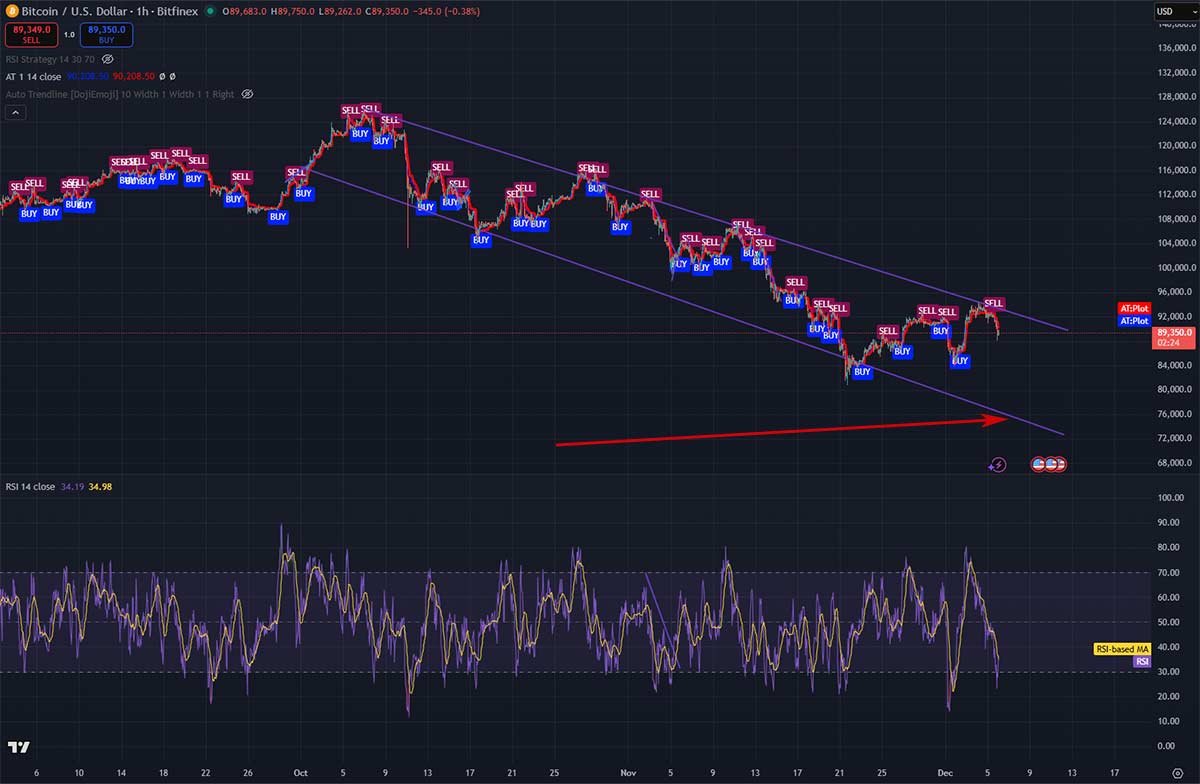Toggle the second Ø visibility icon on the AT row

pos(172,76)
